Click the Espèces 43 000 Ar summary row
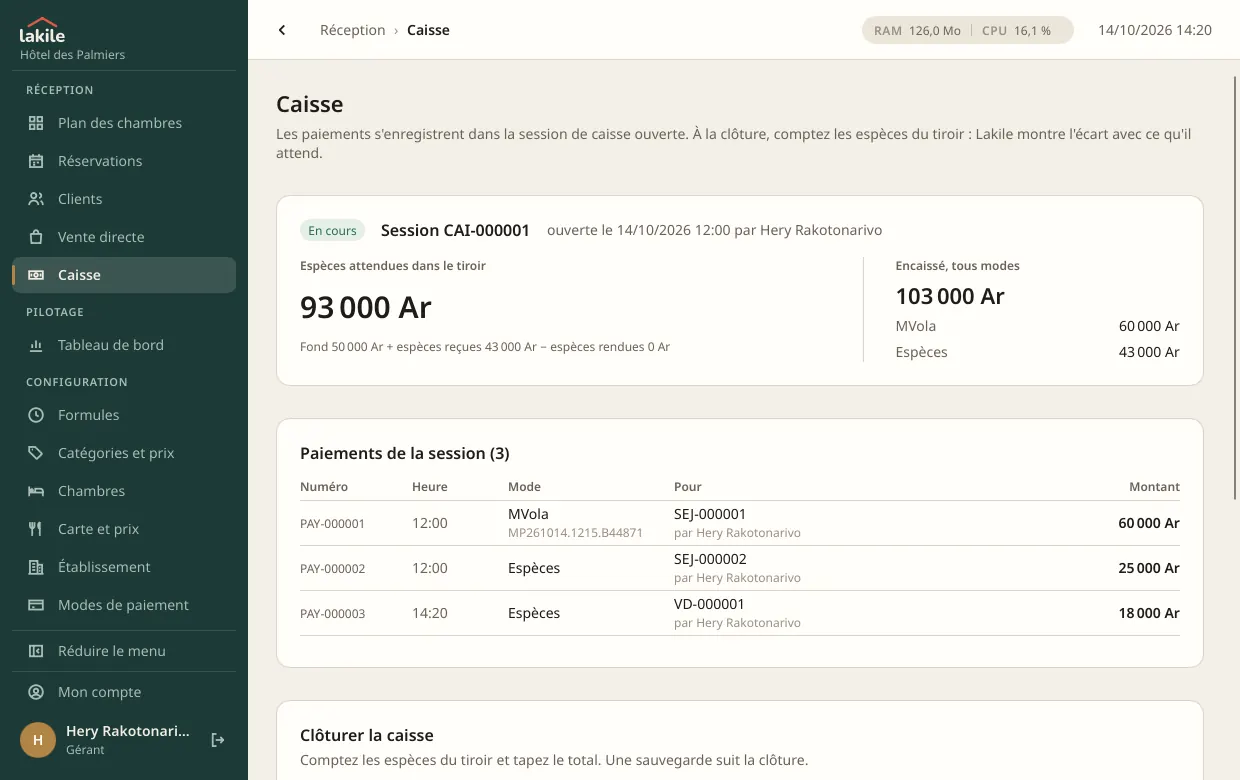Image resolution: width=1240 pixels, height=780 pixels. point(1038,352)
